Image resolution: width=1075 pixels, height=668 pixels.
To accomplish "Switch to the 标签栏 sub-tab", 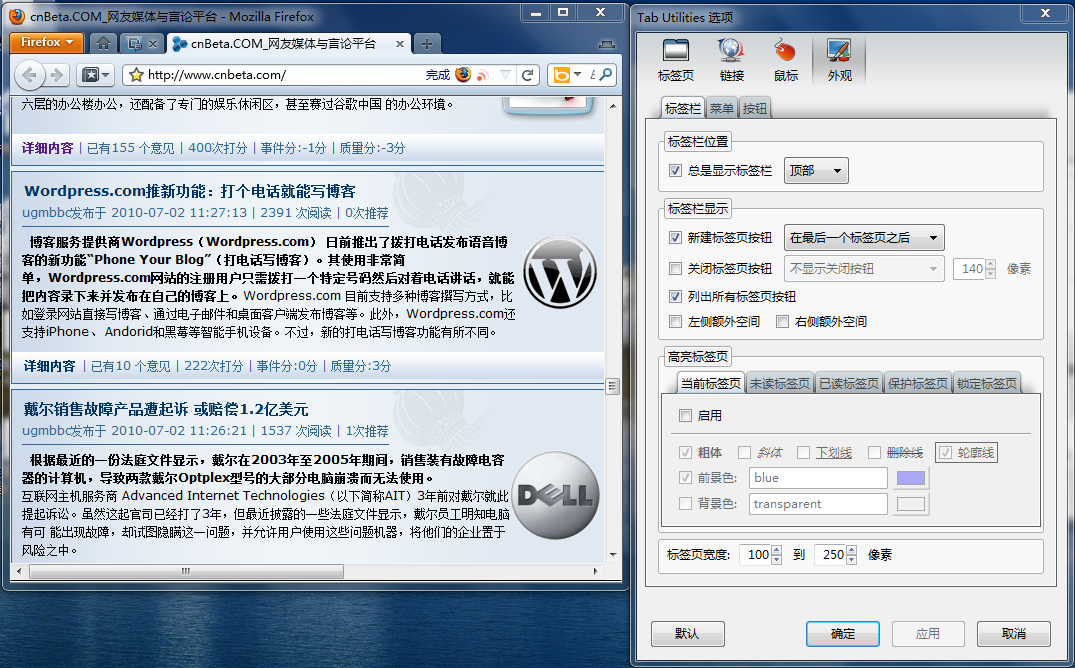I will click(x=683, y=108).
